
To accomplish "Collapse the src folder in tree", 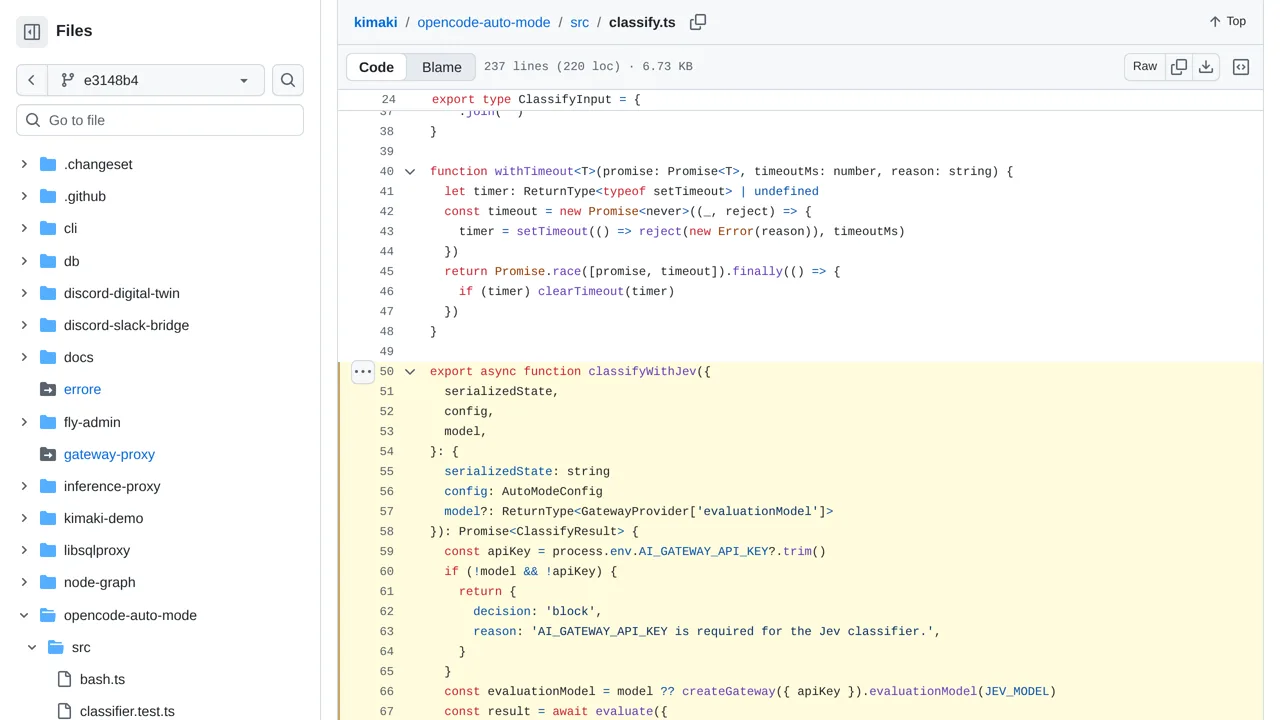I will (x=32, y=647).
